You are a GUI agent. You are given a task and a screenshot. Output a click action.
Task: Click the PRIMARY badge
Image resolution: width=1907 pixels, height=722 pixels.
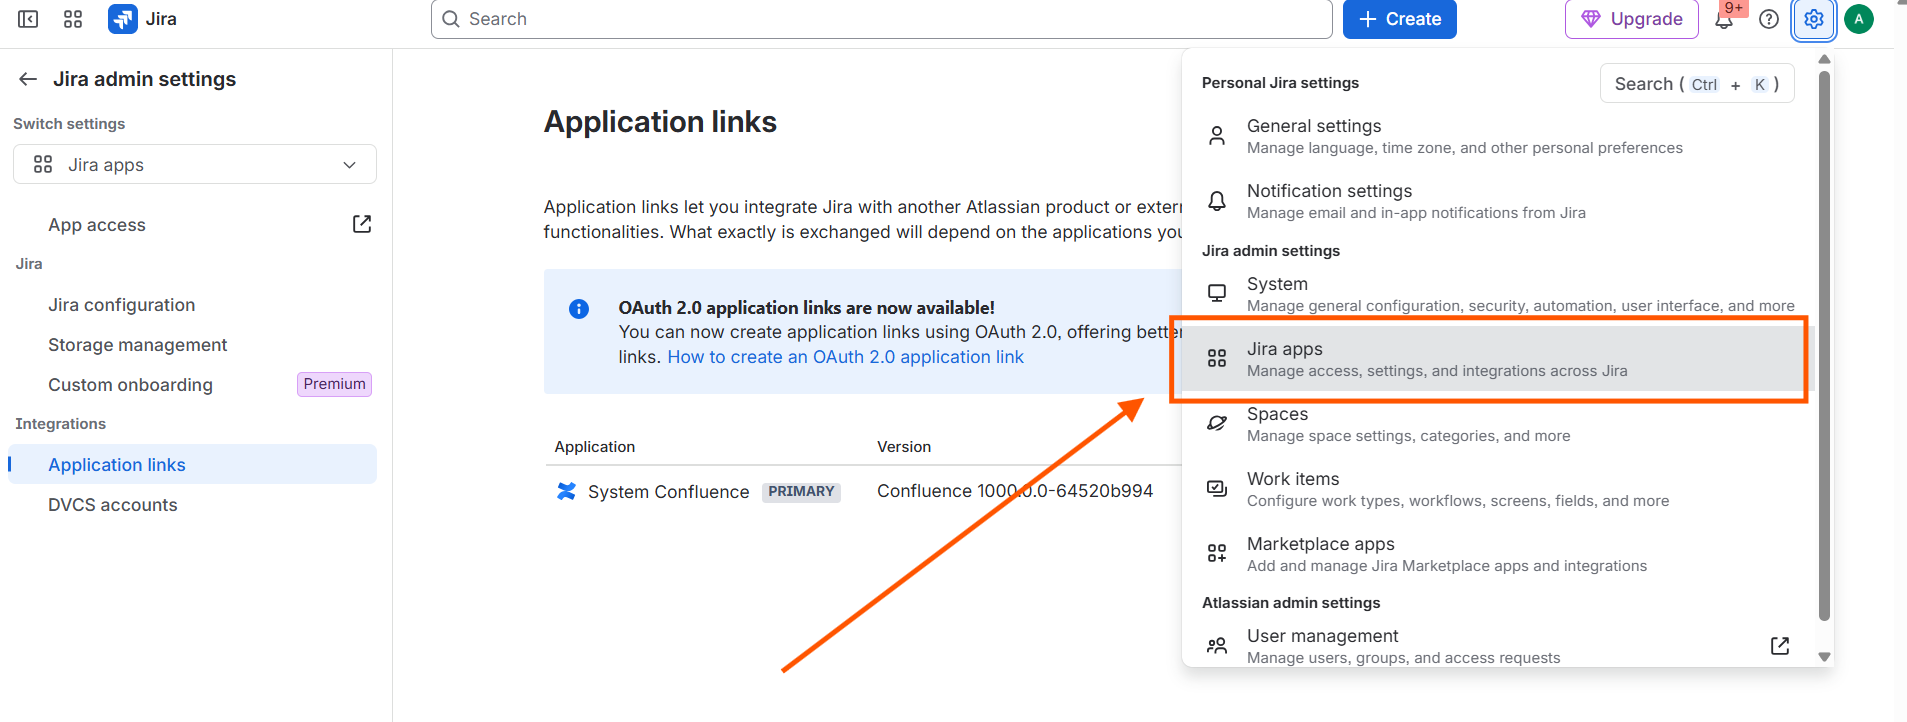click(x=801, y=491)
